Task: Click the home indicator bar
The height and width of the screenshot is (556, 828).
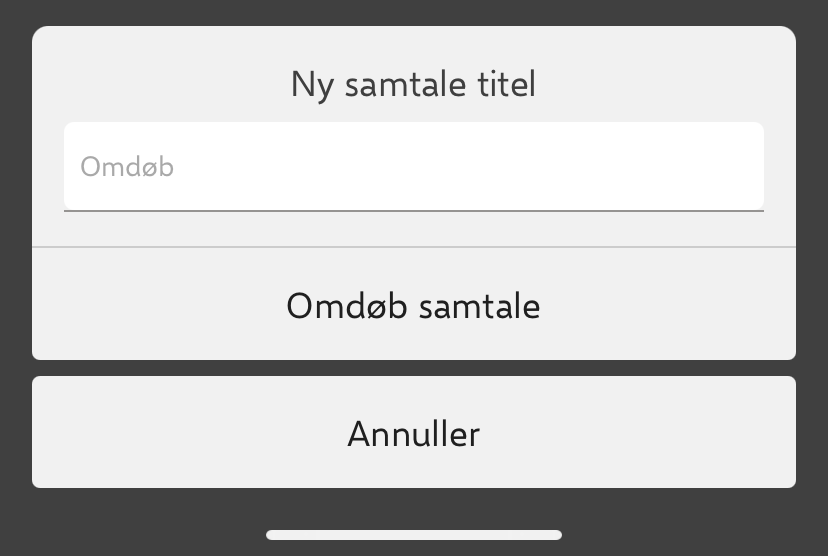Action: (x=414, y=535)
